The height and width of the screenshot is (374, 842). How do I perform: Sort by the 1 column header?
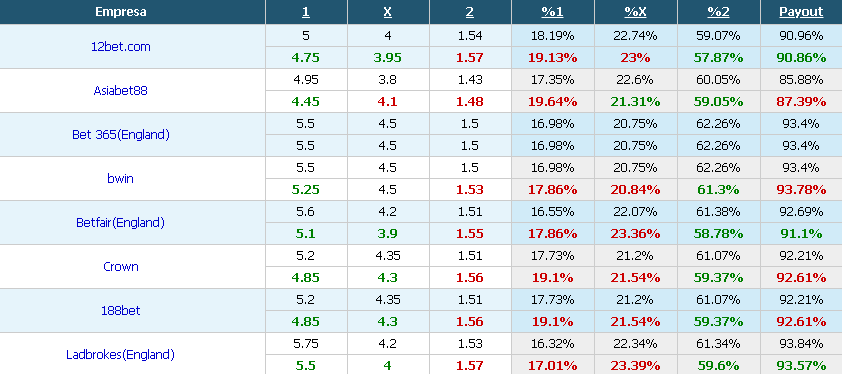point(306,12)
